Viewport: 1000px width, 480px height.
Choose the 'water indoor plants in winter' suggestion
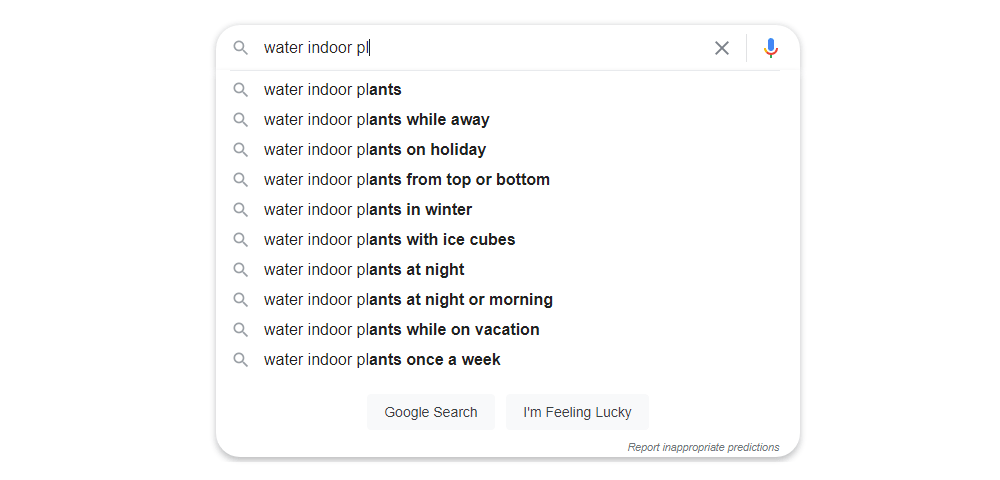pyautogui.click(x=508, y=209)
